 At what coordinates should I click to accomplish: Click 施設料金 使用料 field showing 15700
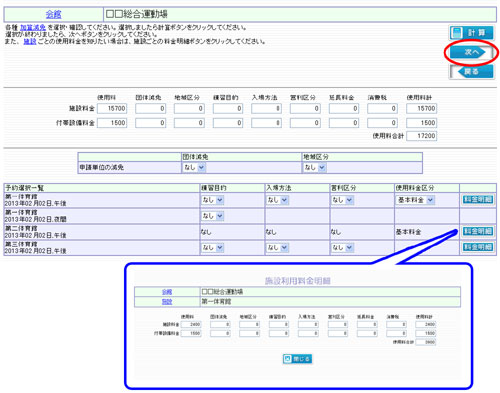112,108
